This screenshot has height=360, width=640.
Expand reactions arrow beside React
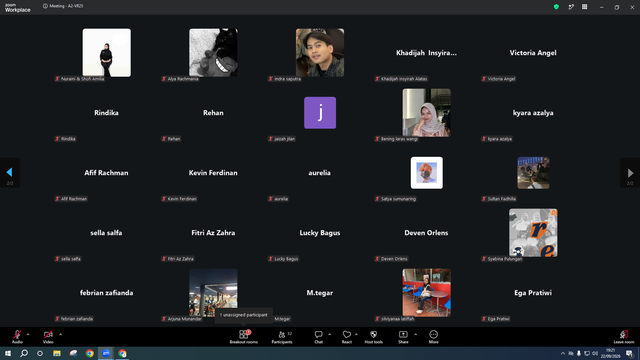coord(356,334)
